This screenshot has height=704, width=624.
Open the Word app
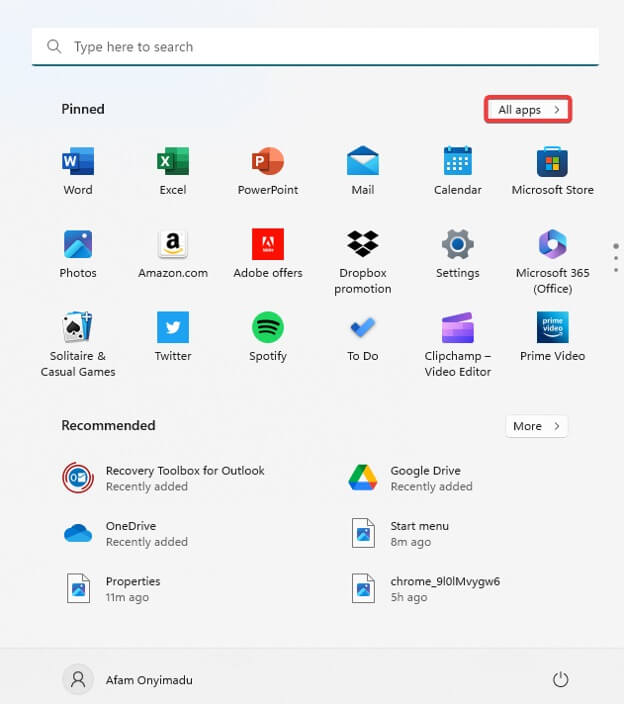click(x=78, y=171)
